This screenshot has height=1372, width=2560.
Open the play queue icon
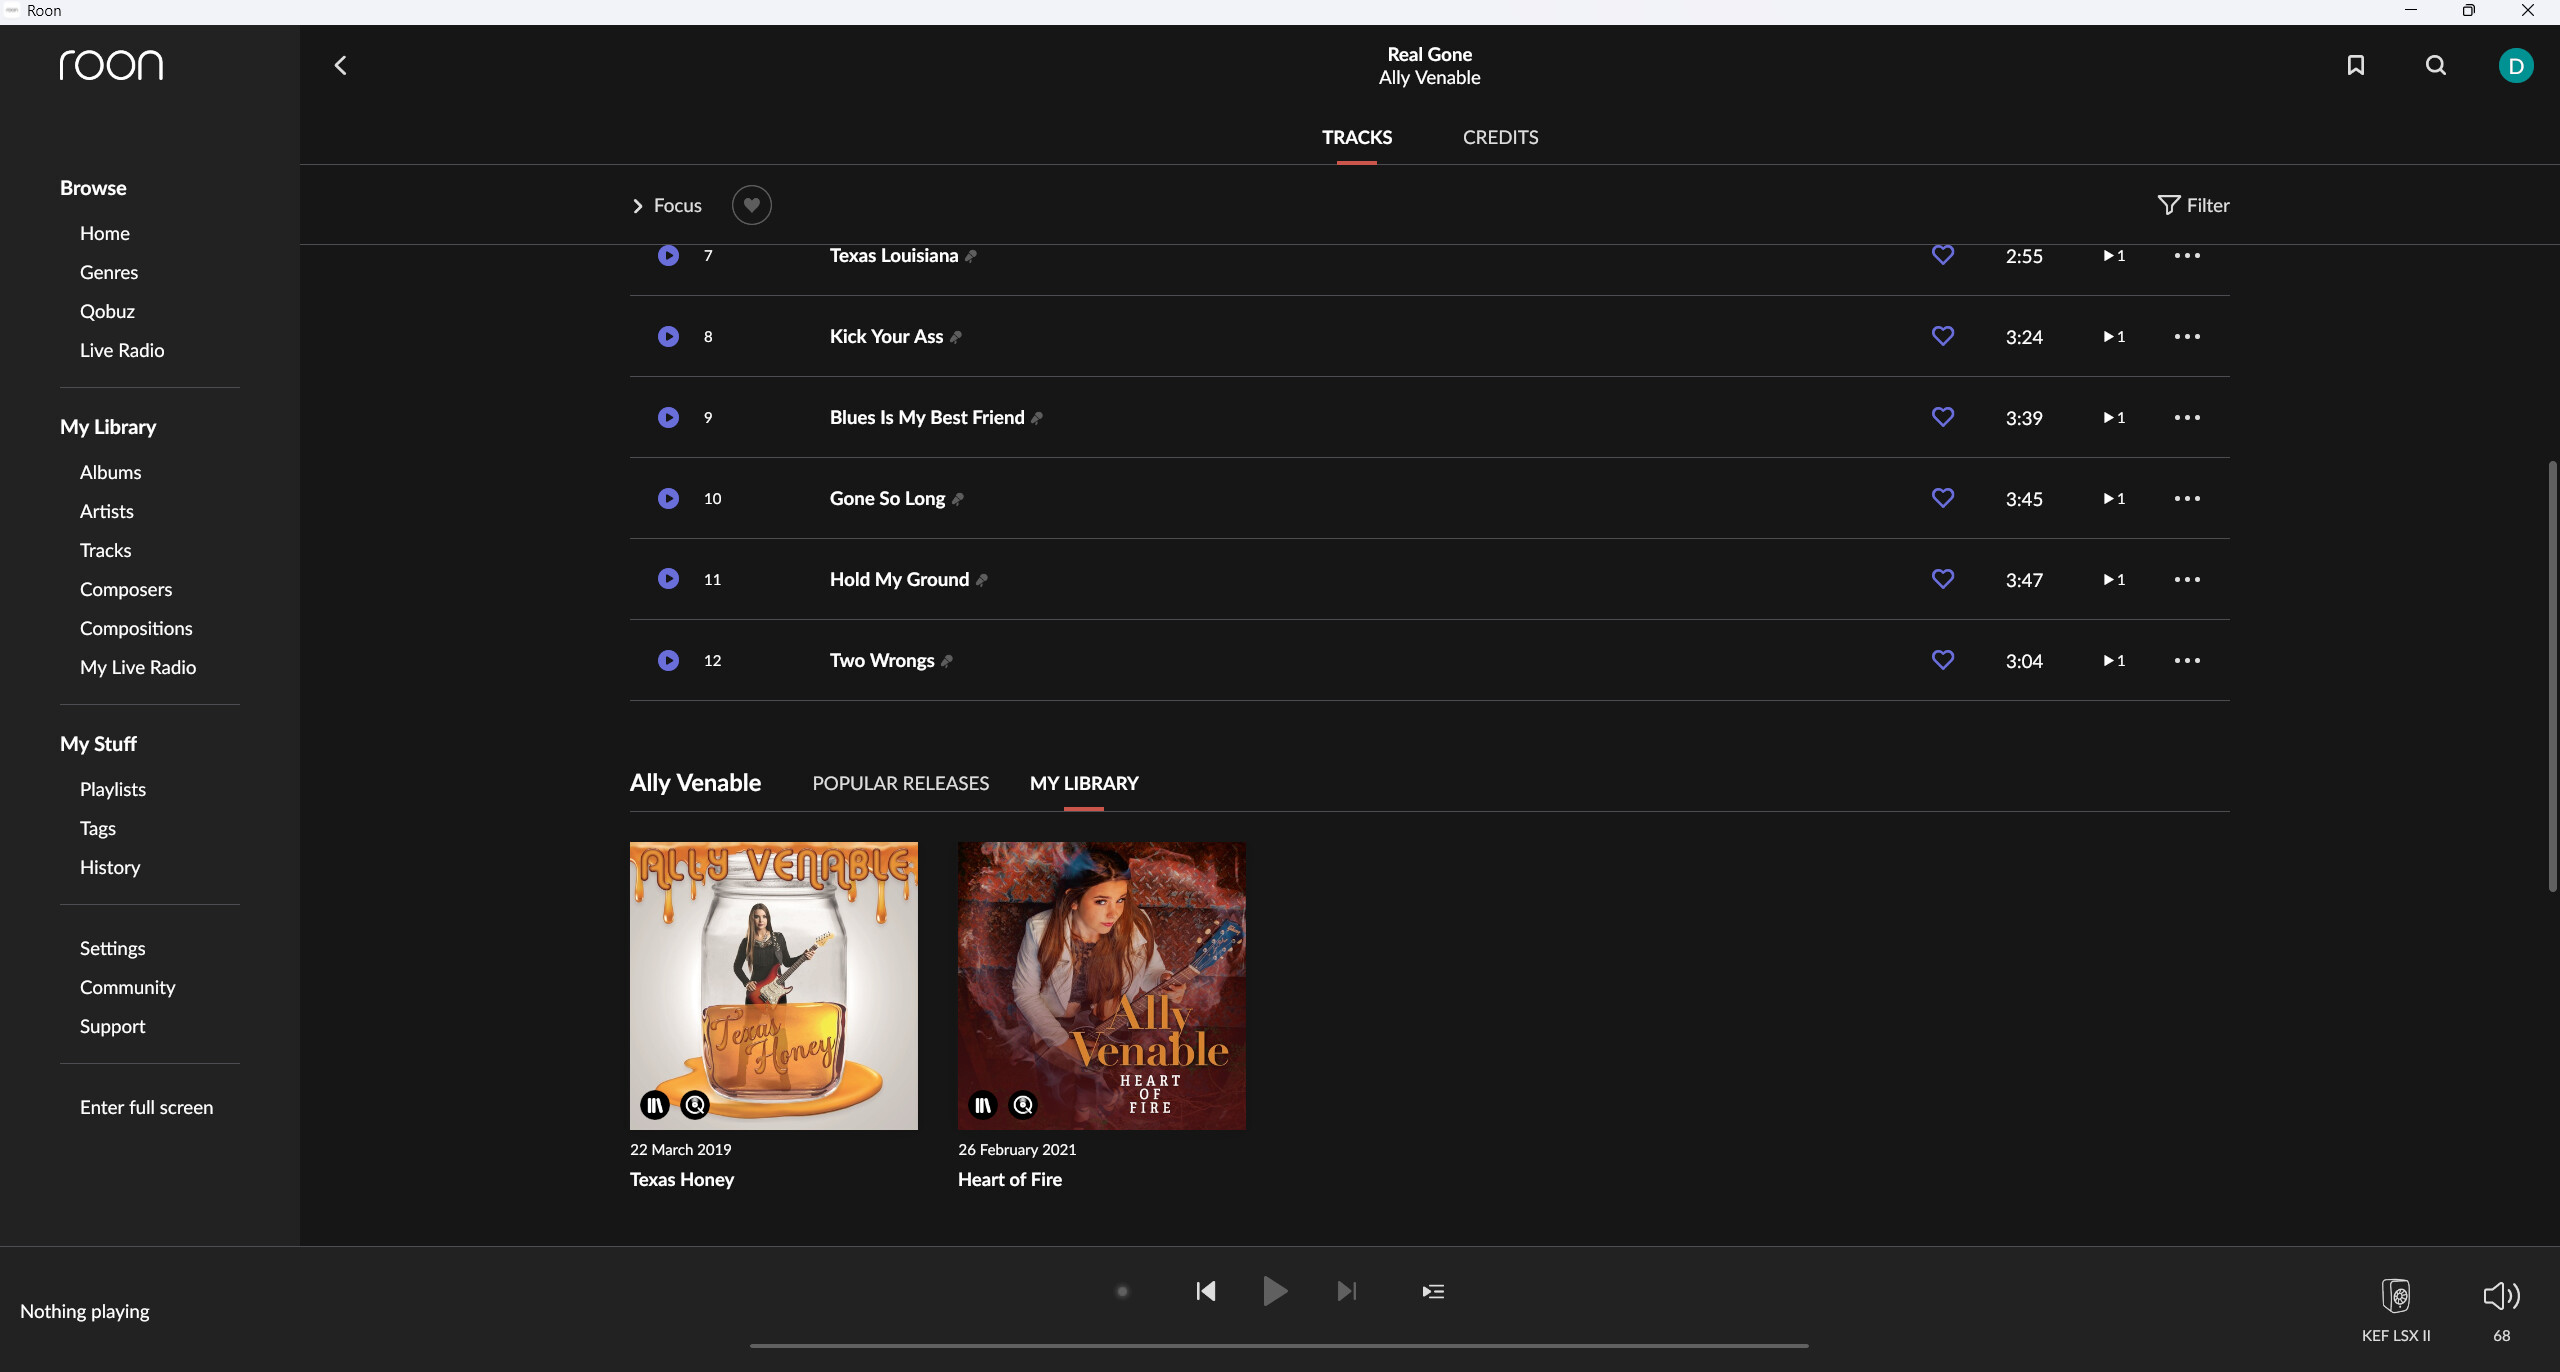click(1433, 1291)
